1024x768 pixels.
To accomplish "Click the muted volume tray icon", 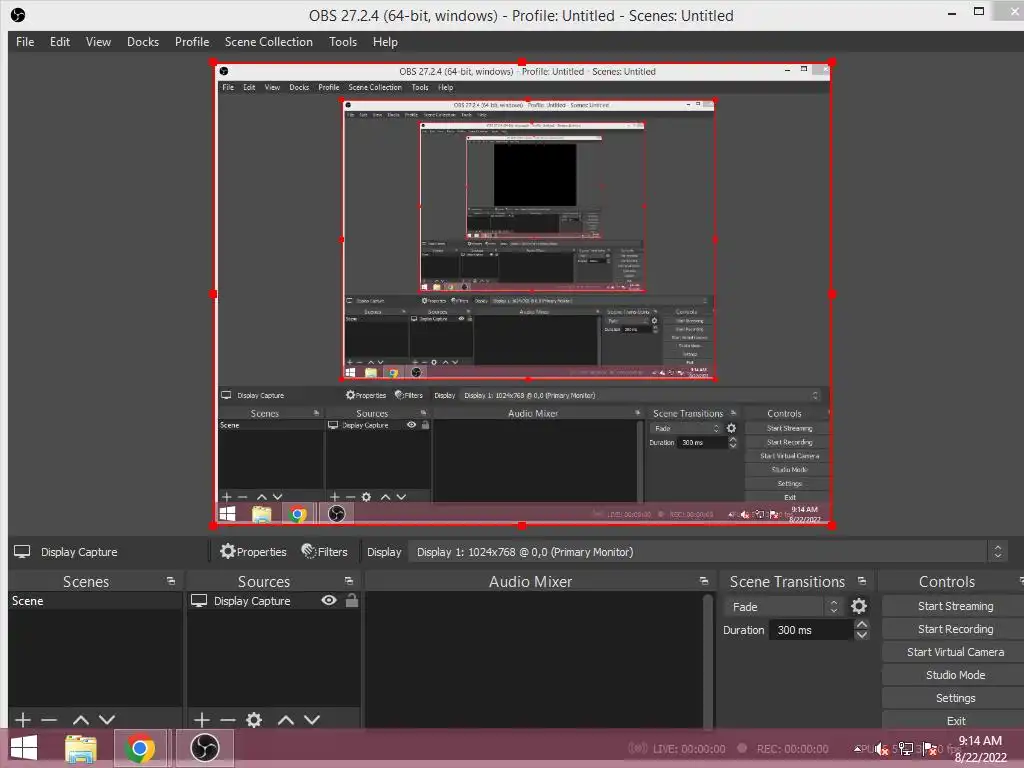I will pos(882,749).
